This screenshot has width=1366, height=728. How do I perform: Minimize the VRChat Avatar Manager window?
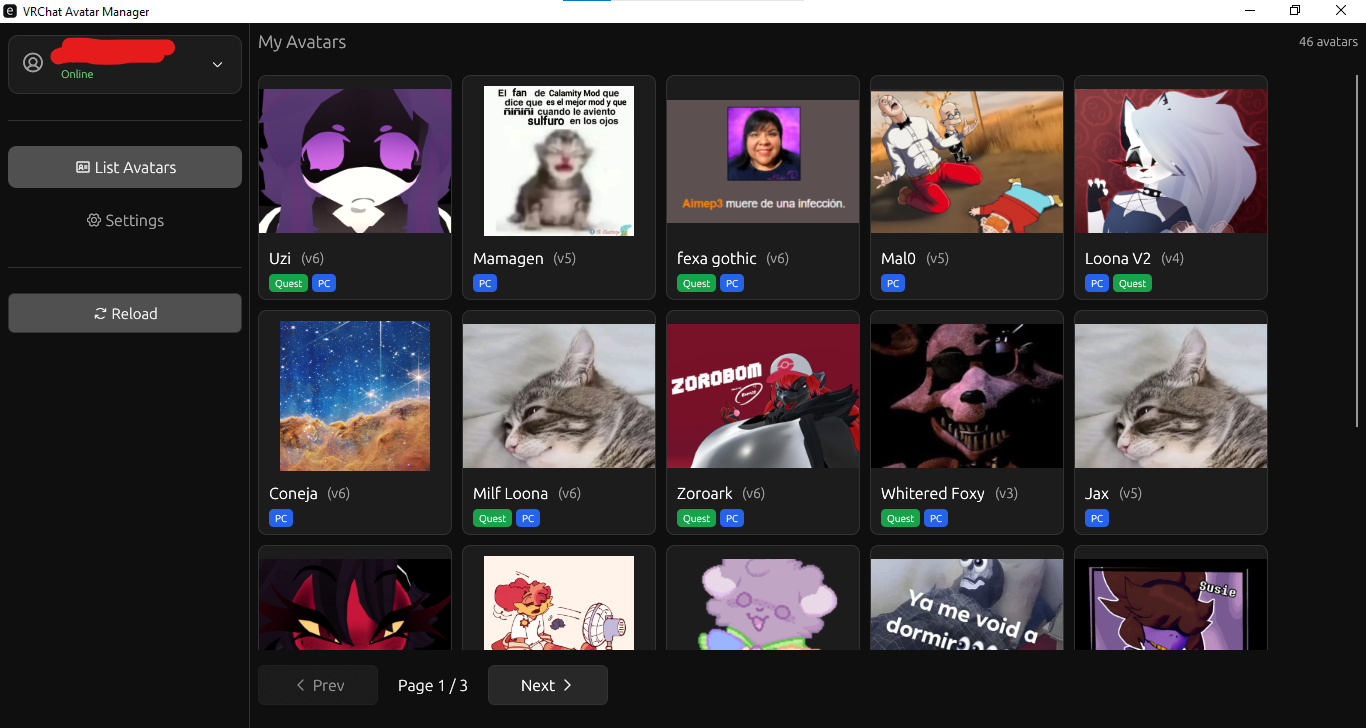pos(1250,11)
